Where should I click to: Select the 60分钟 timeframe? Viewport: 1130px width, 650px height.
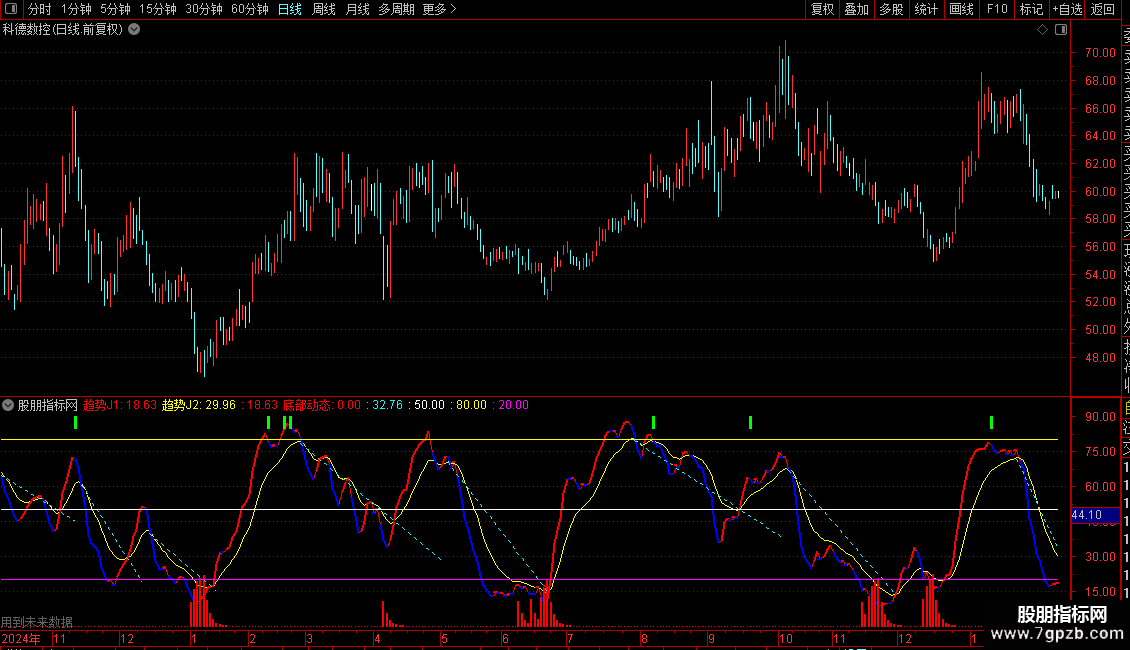[250, 9]
